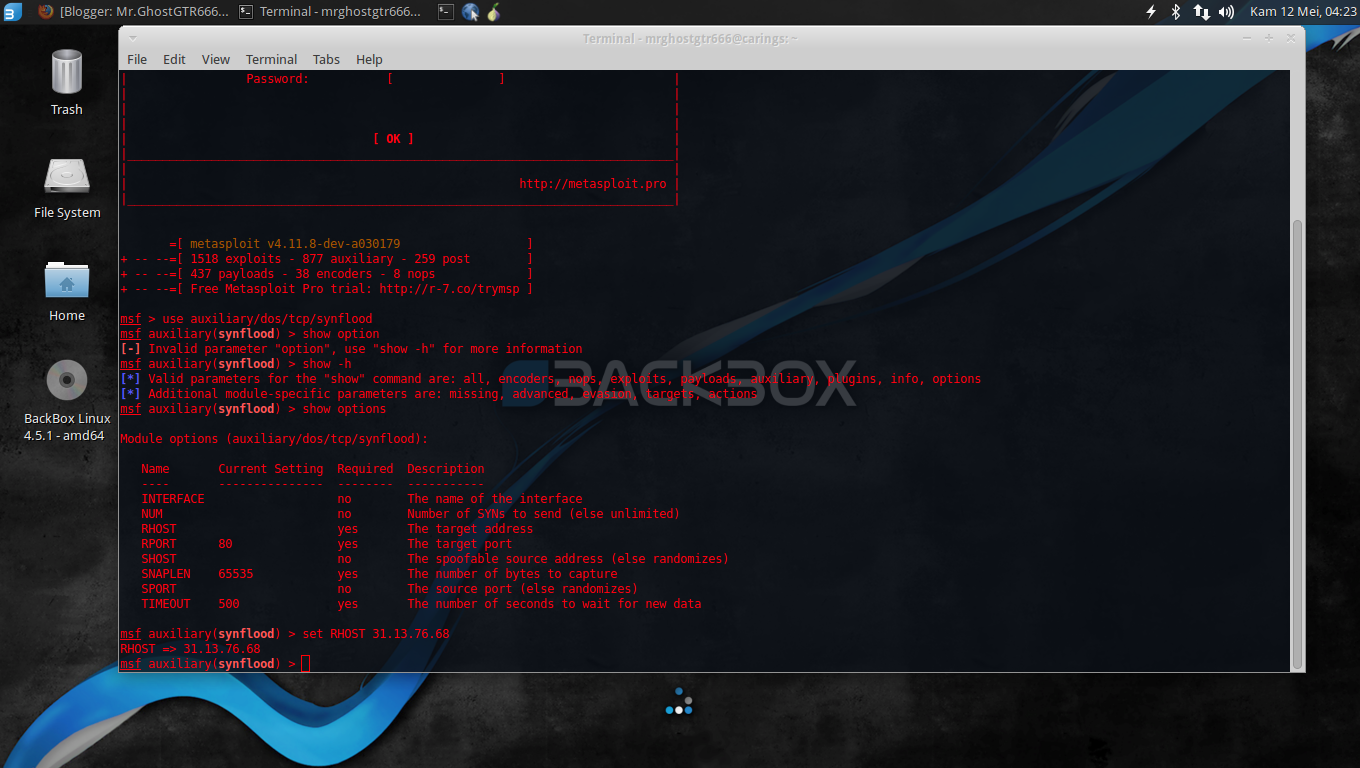Click the Current Setting column header
The width and height of the screenshot is (1360, 768).
271,469
